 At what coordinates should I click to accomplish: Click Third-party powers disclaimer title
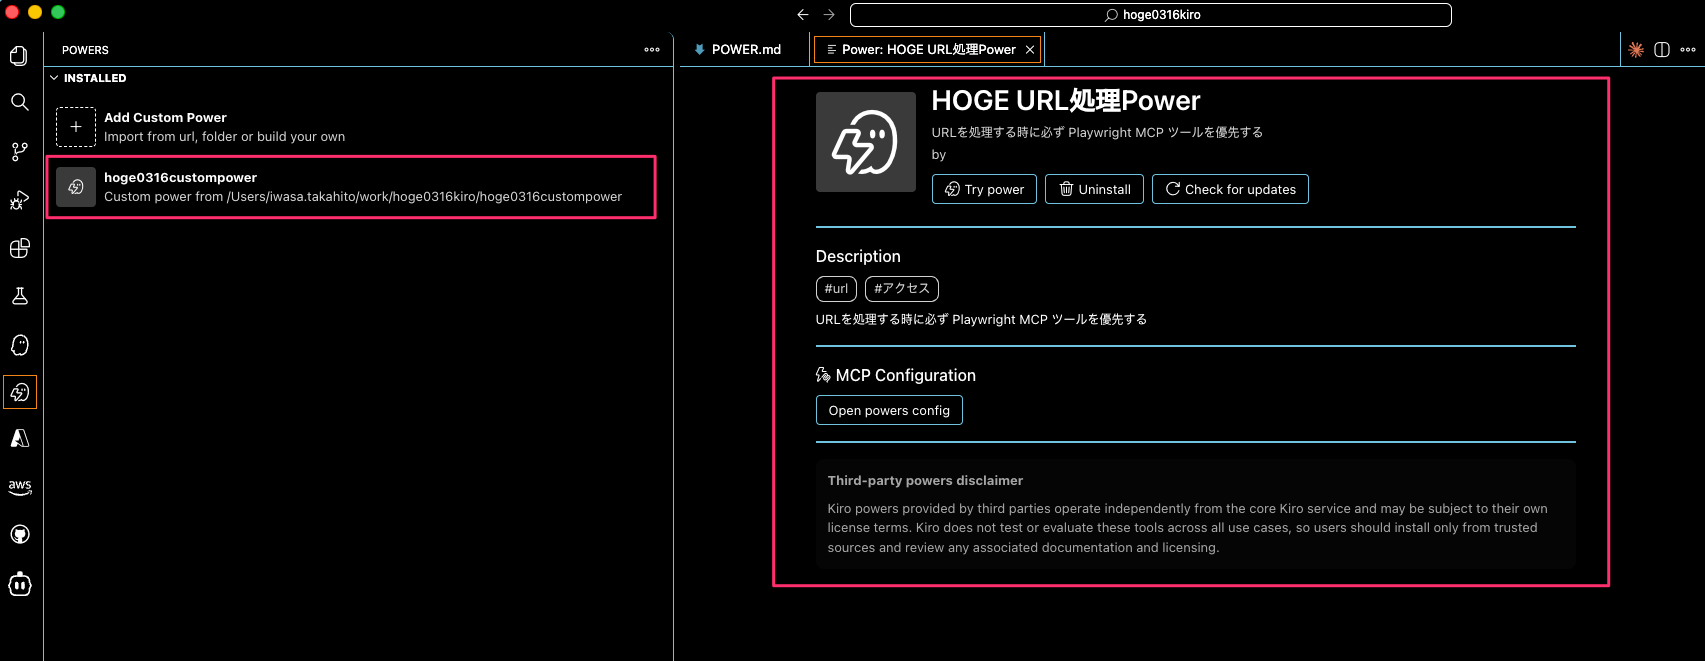click(x=925, y=480)
